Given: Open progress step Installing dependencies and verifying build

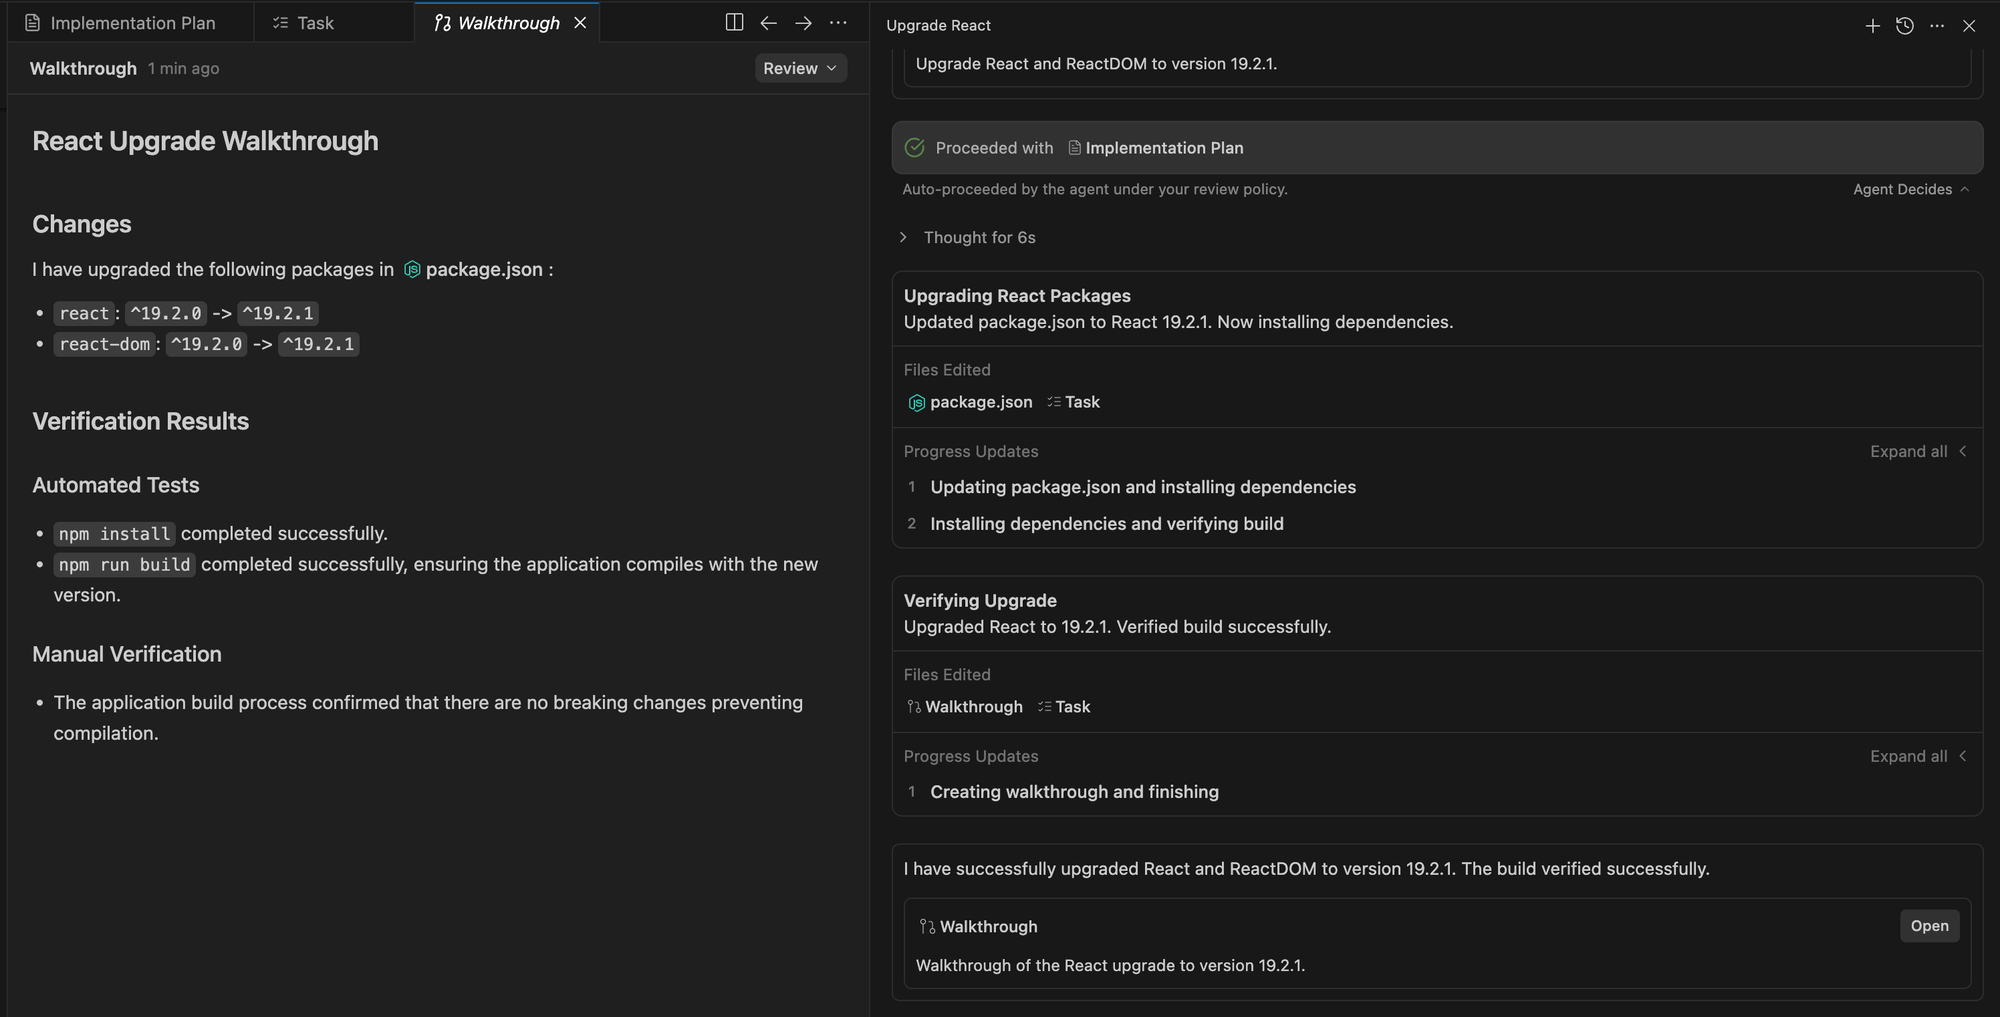Looking at the screenshot, I should click(1107, 524).
